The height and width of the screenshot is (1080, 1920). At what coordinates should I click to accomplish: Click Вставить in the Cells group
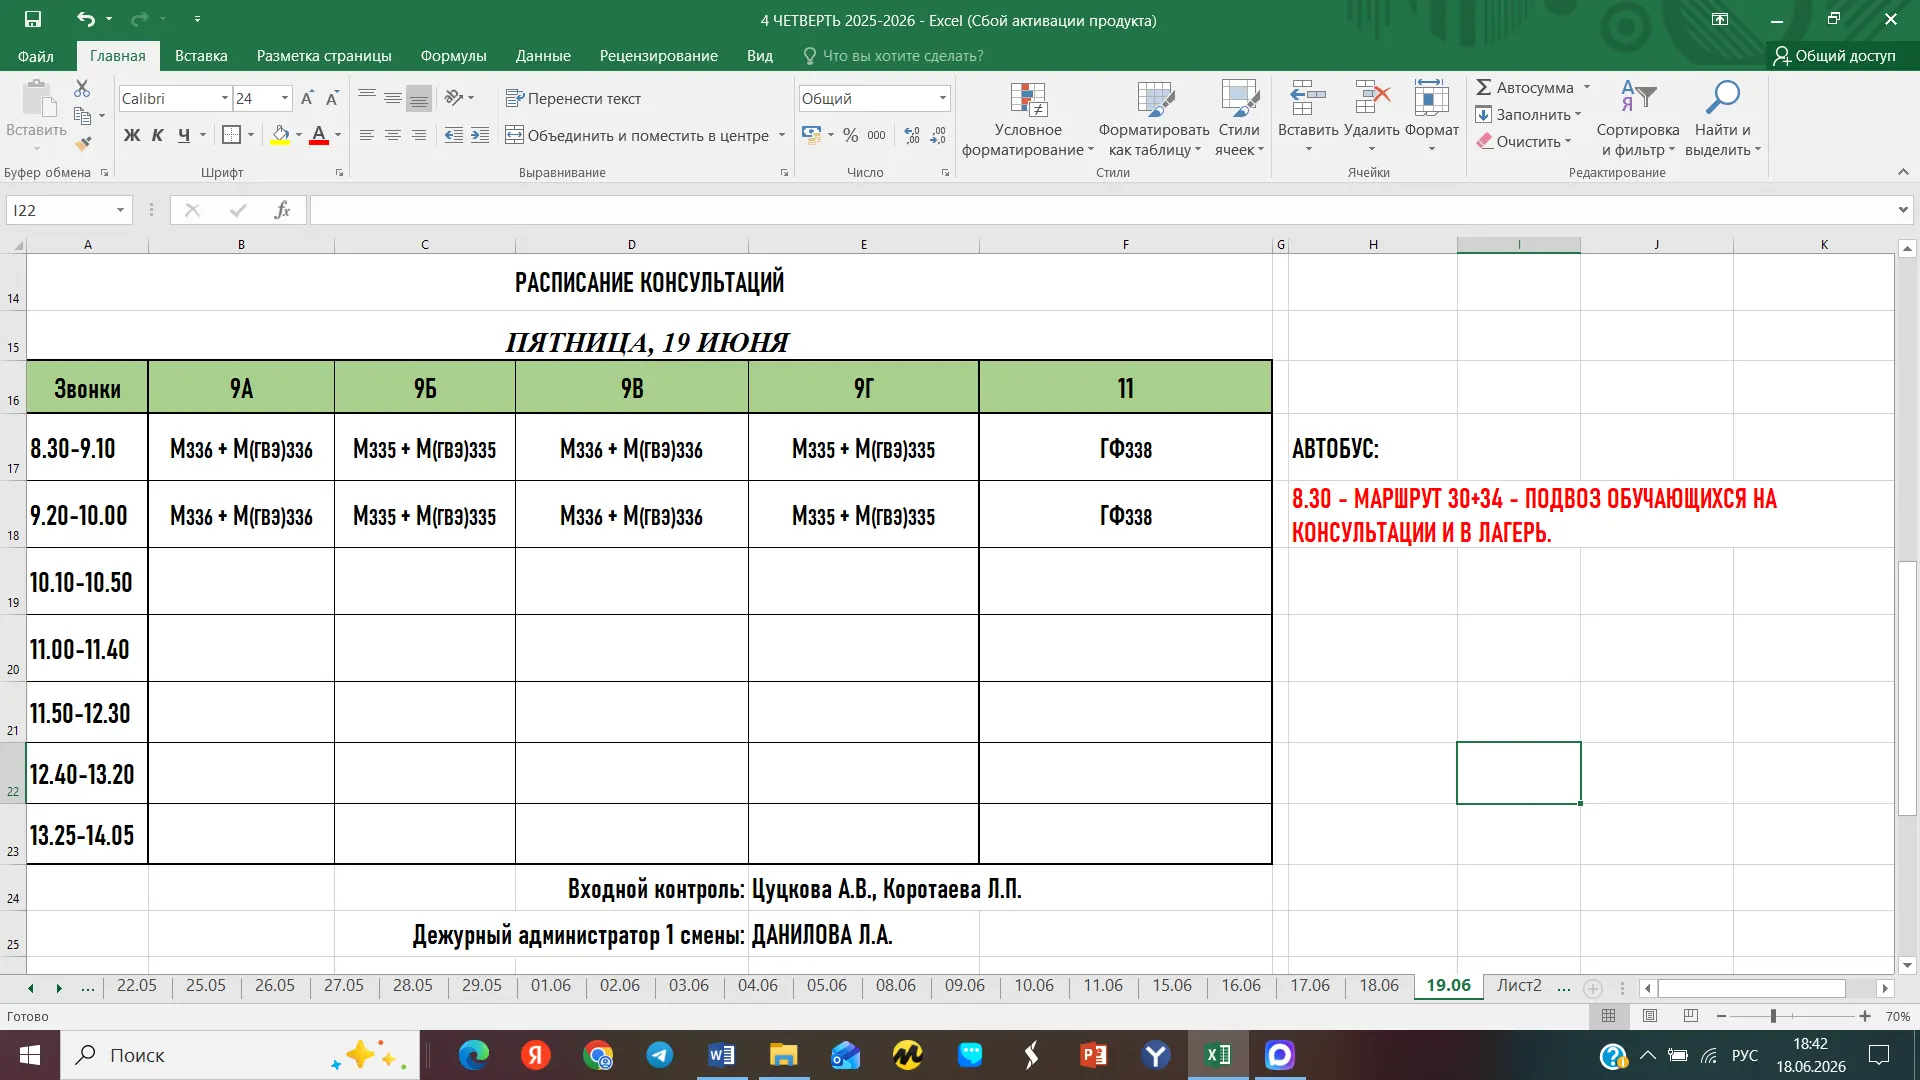click(x=1308, y=116)
